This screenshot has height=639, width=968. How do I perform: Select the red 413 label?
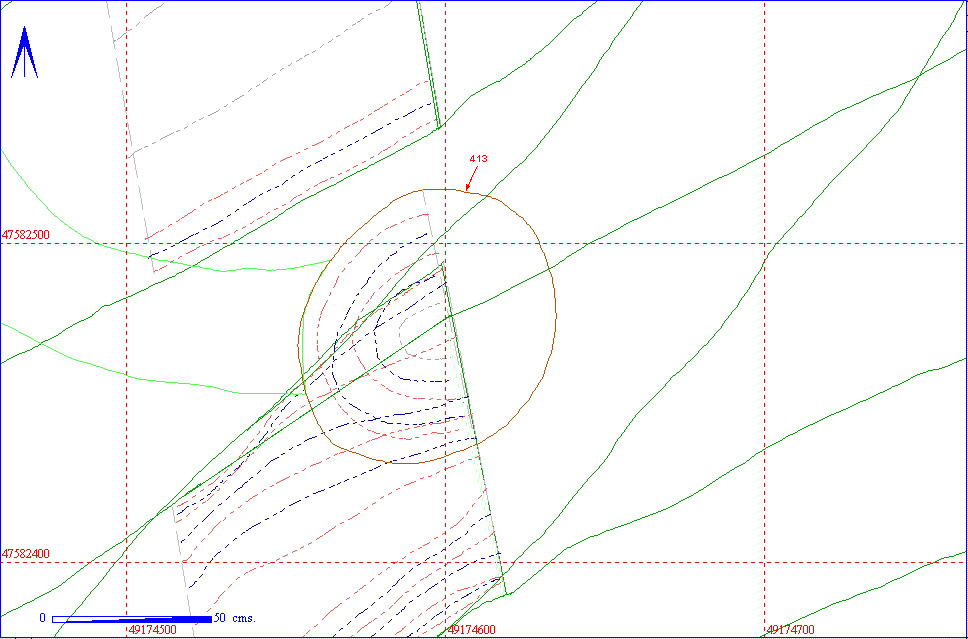click(x=478, y=159)
